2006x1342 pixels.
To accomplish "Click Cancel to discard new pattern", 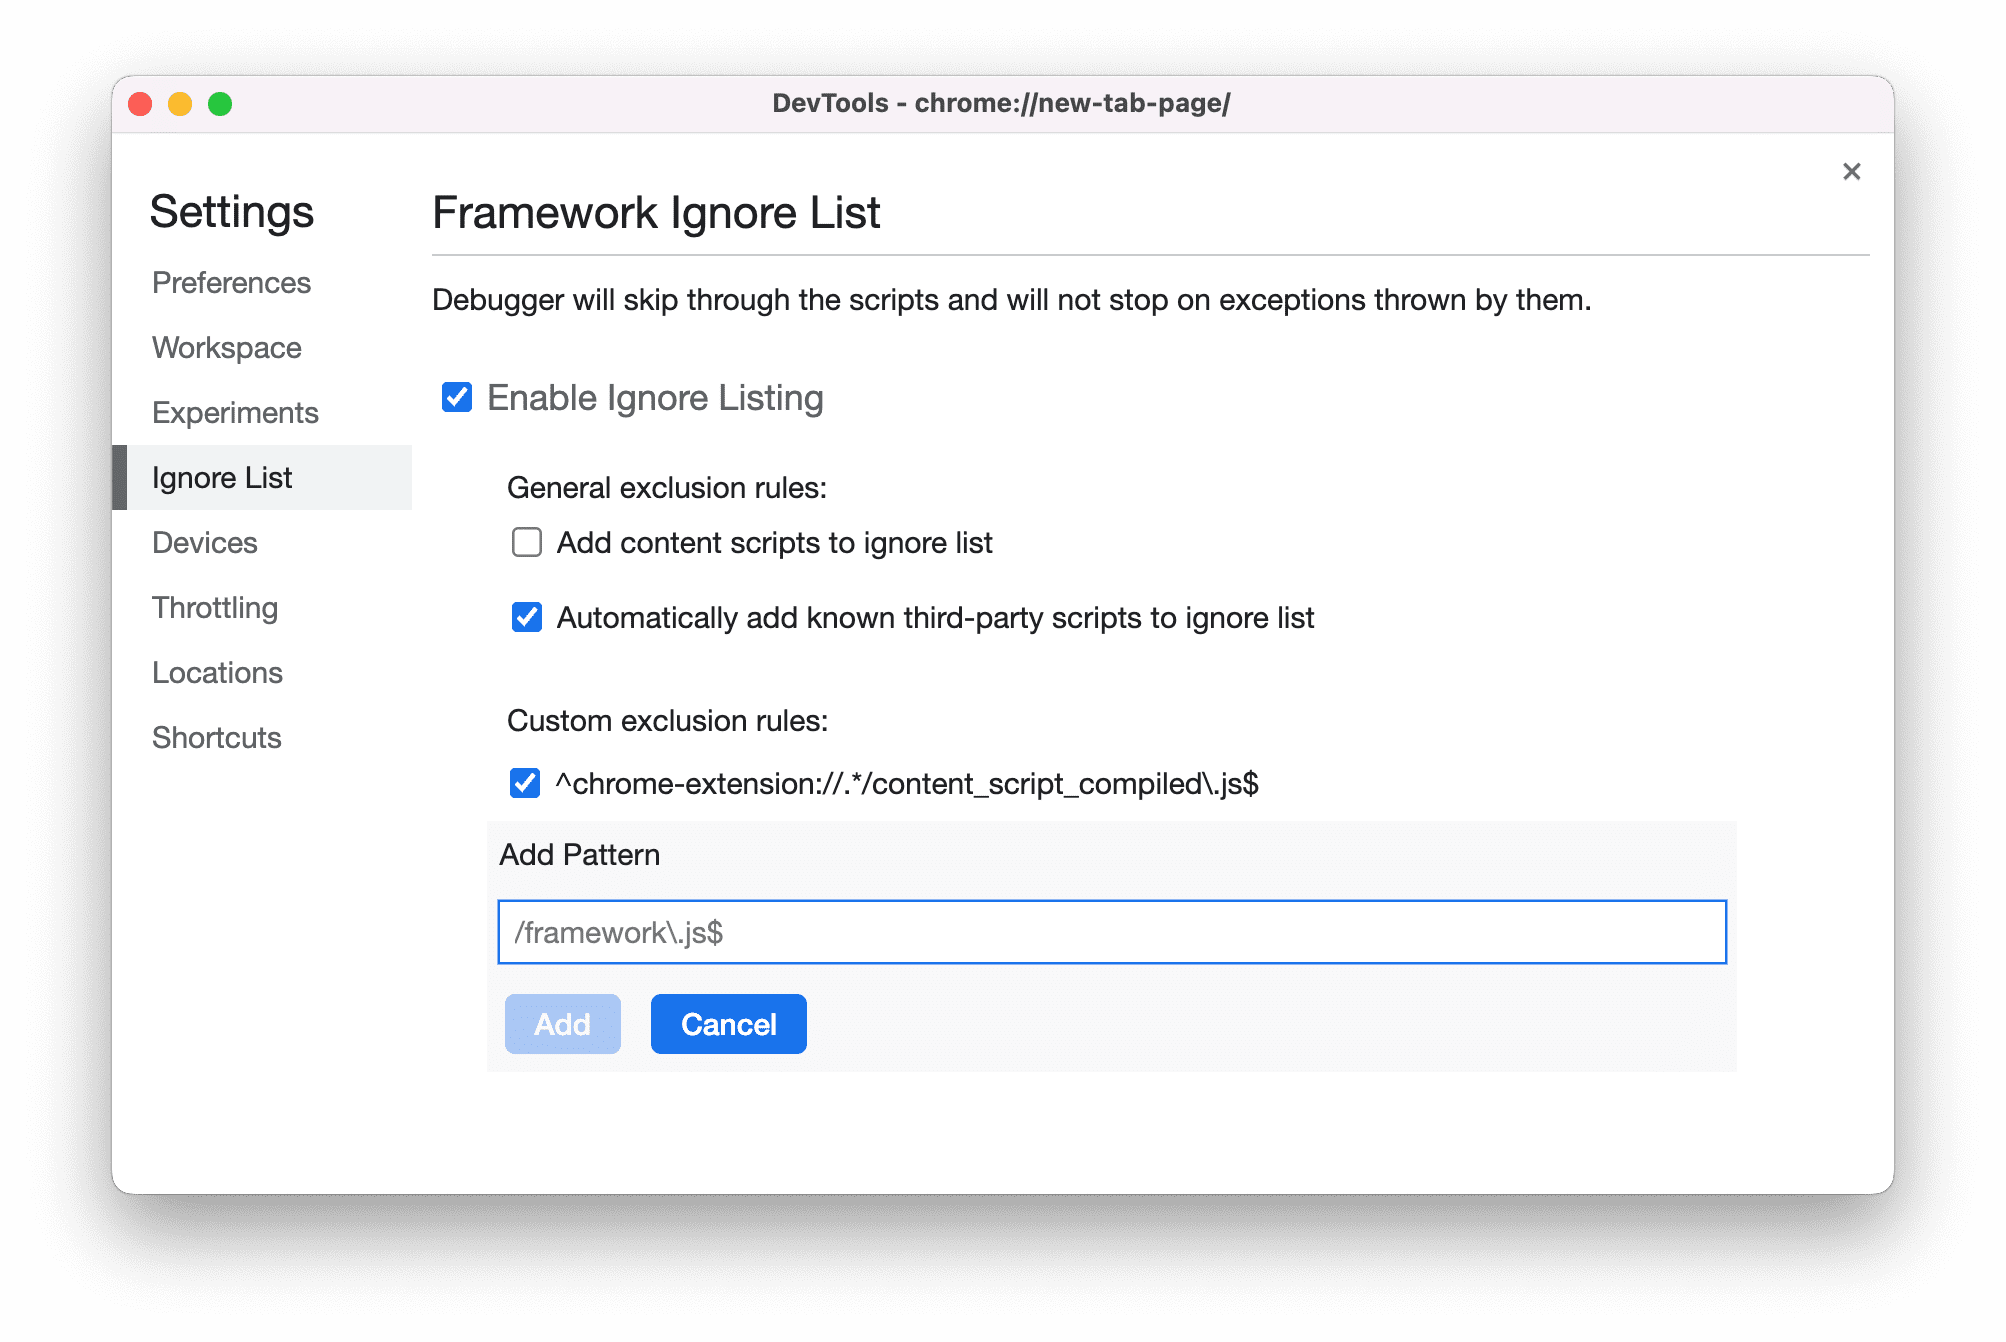I will pyautogui.click(x=728, y=1024).
